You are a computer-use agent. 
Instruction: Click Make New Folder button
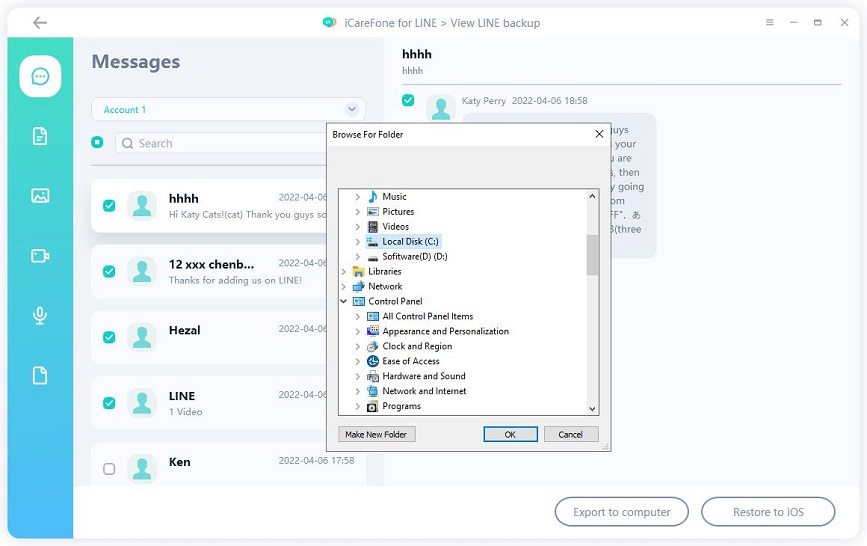[x=377, y=434]
